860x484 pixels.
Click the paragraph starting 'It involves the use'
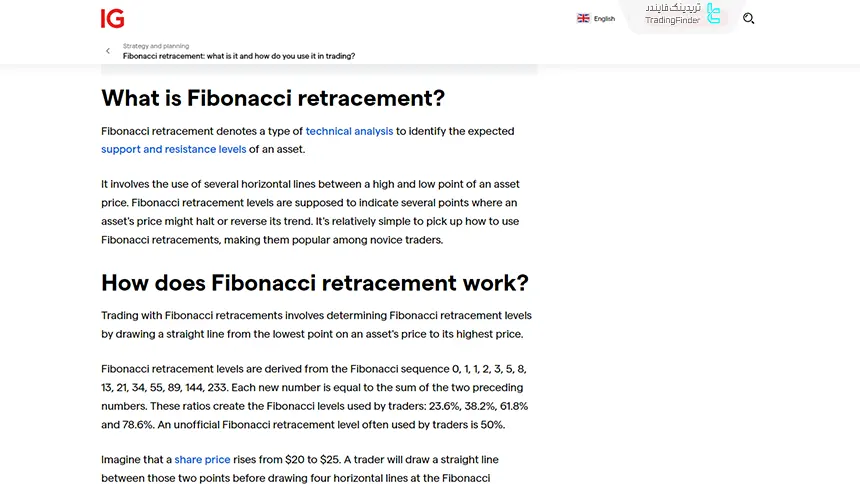coord(310,212)
